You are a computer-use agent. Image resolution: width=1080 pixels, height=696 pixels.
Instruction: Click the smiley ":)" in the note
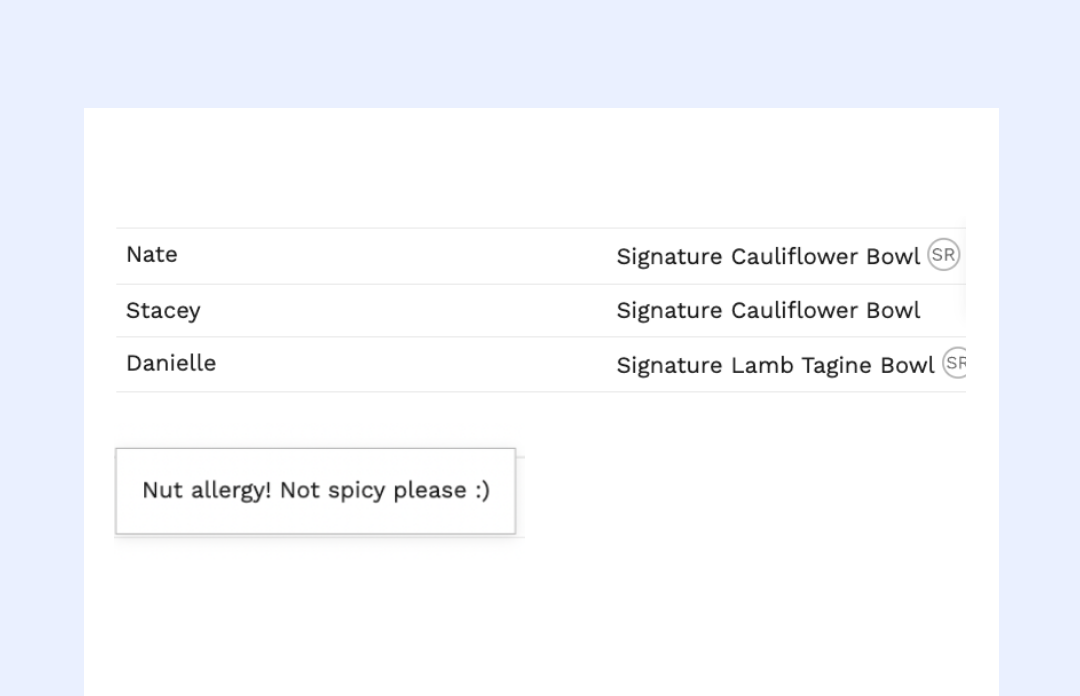coord(482,491)
